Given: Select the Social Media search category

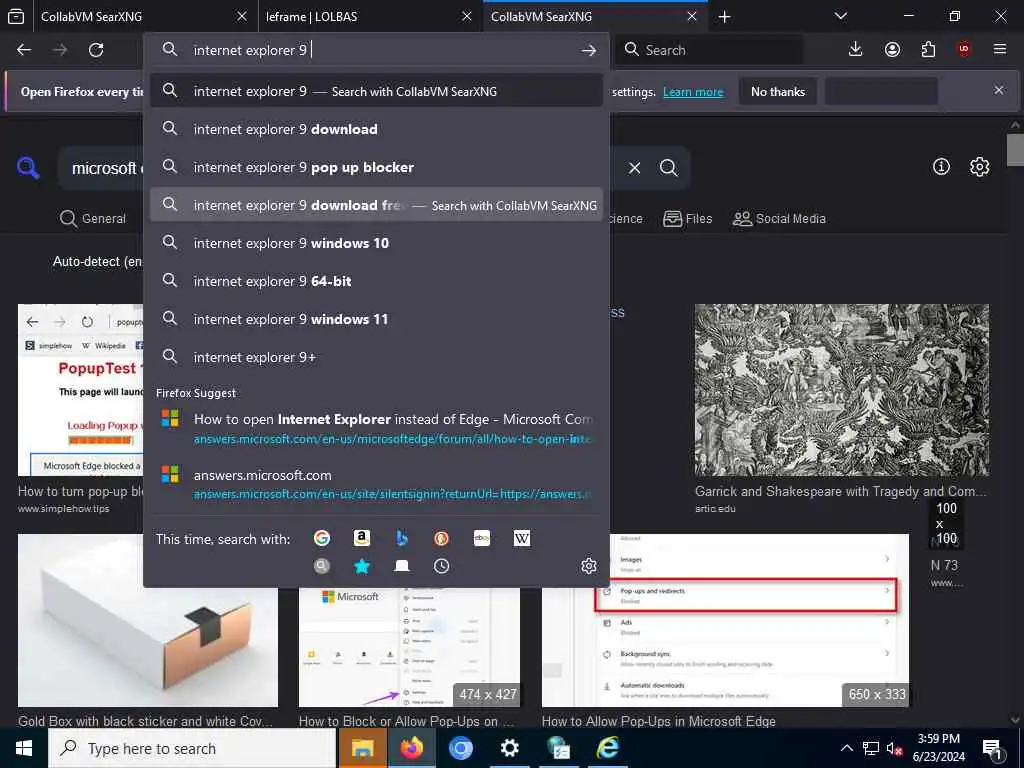Looking at the screenshot, I should [x=779, y=219].
